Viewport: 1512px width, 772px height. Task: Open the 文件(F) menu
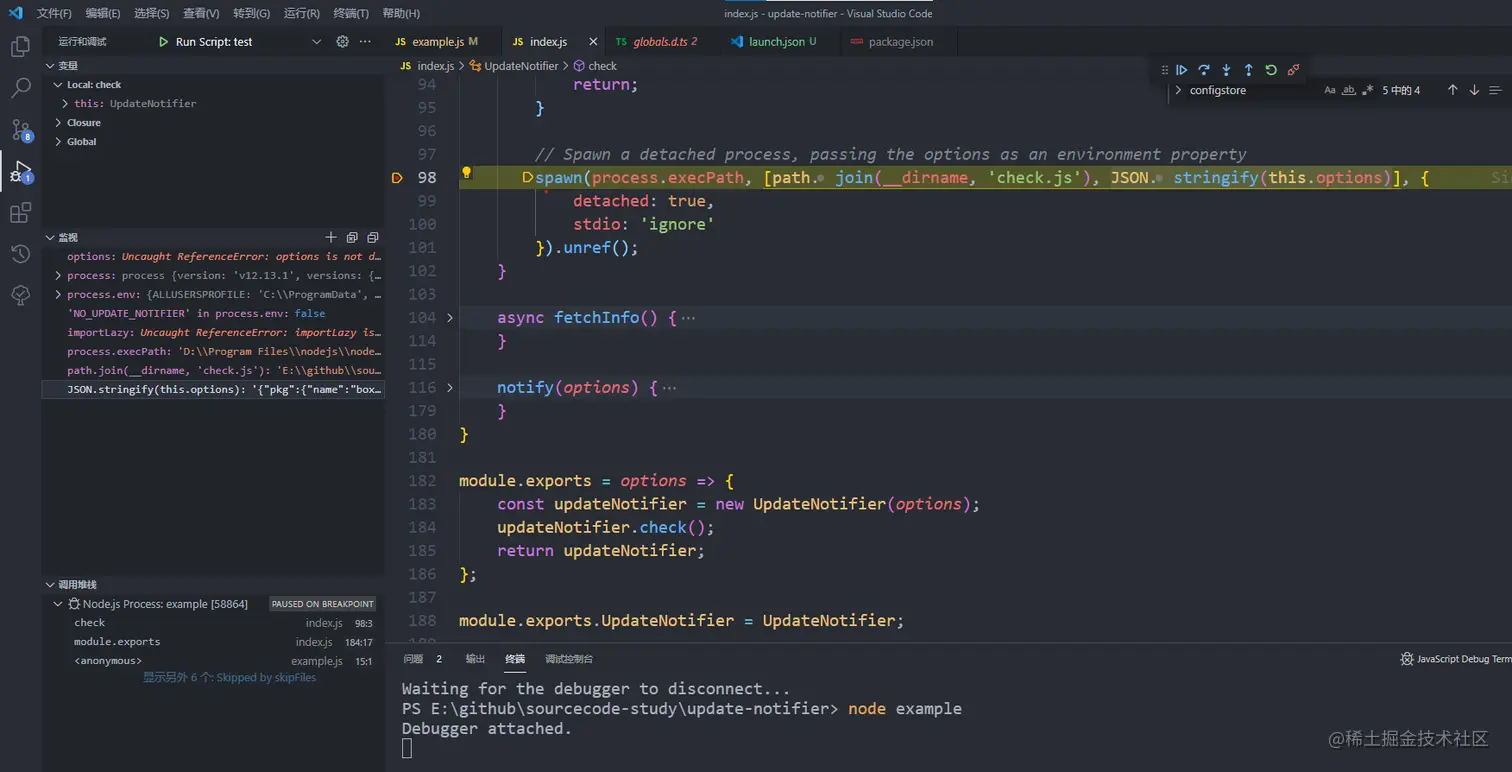[54, 13]
